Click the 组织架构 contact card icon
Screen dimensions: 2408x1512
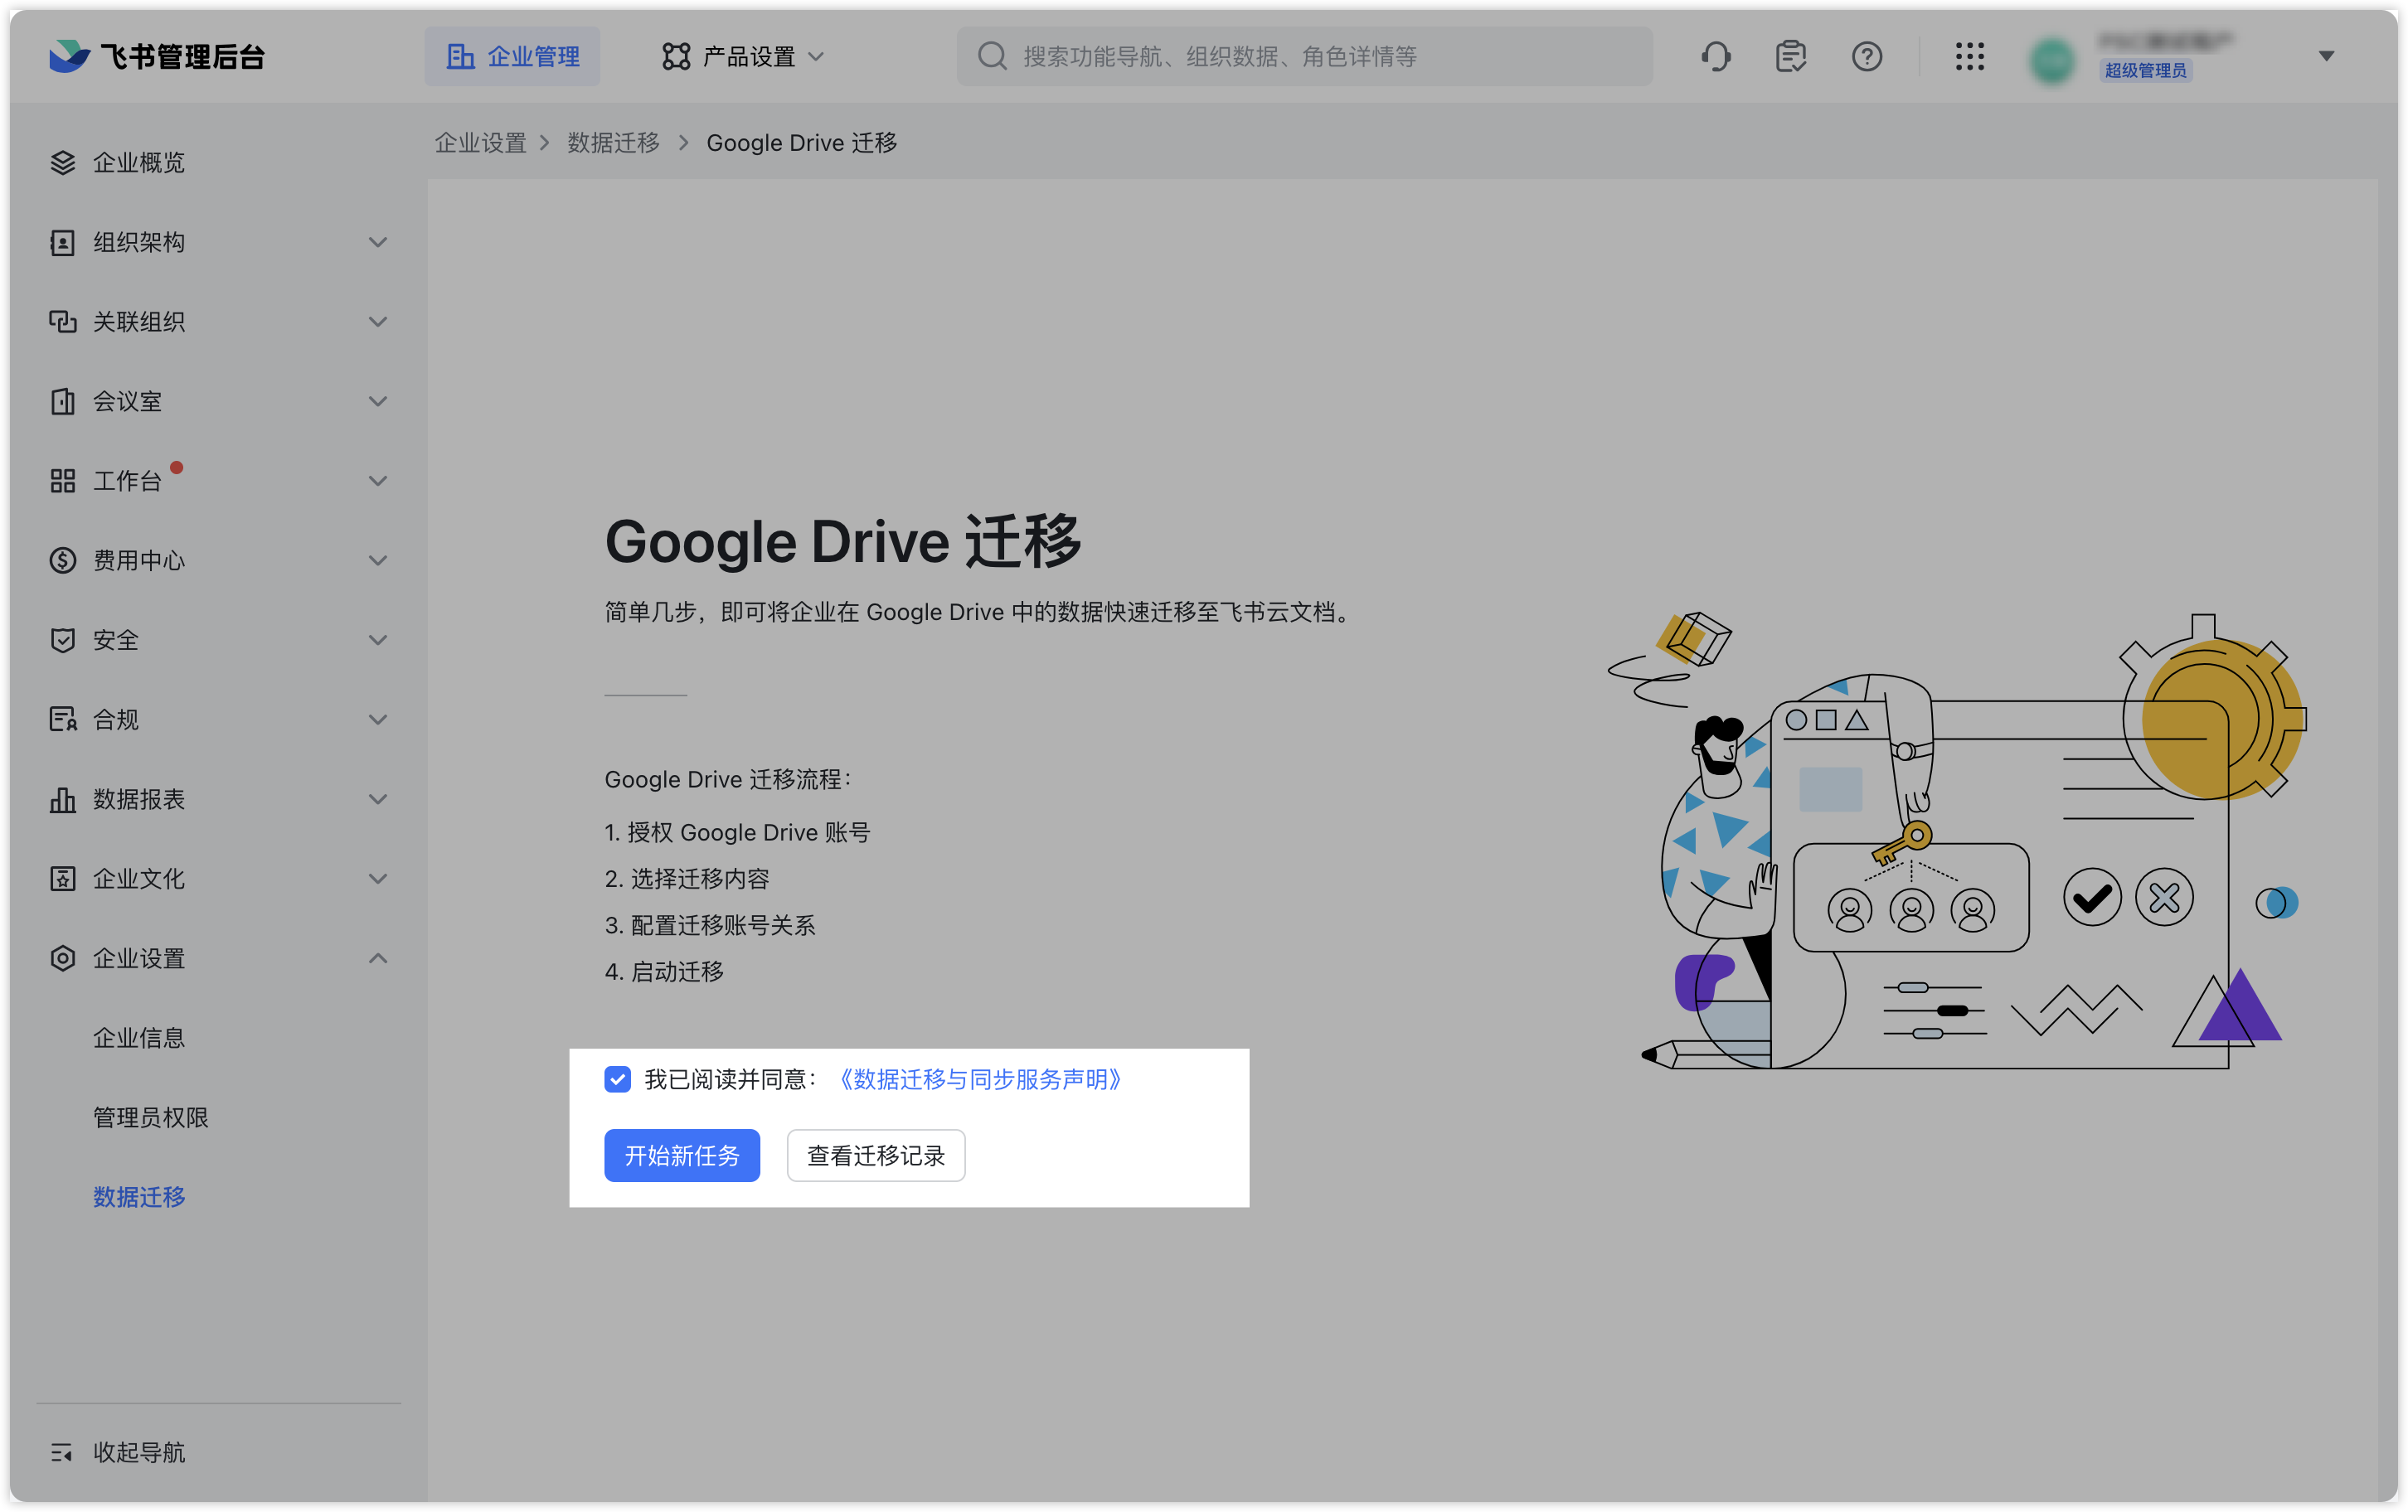63,242
